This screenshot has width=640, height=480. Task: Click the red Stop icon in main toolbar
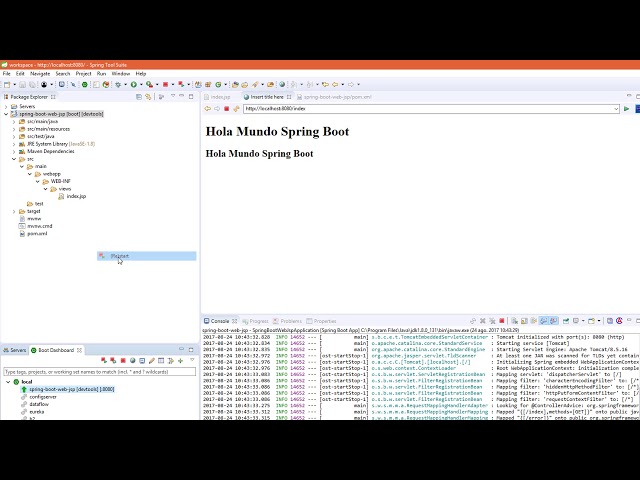[x=165, y=84]
